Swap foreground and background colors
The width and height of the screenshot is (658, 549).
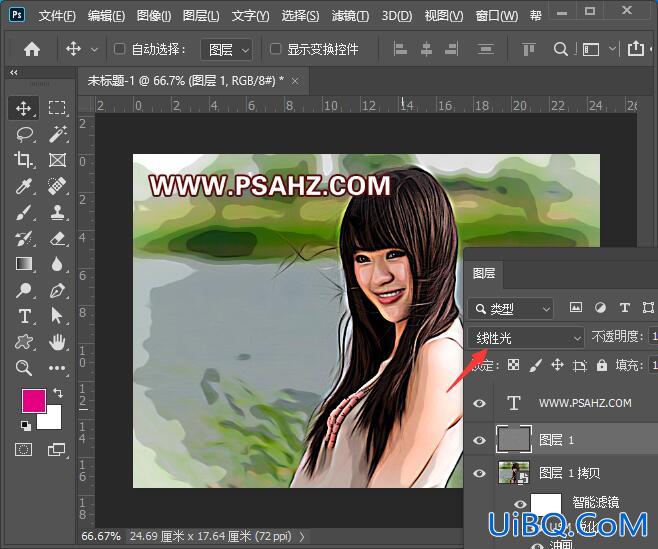pos(58,393)
